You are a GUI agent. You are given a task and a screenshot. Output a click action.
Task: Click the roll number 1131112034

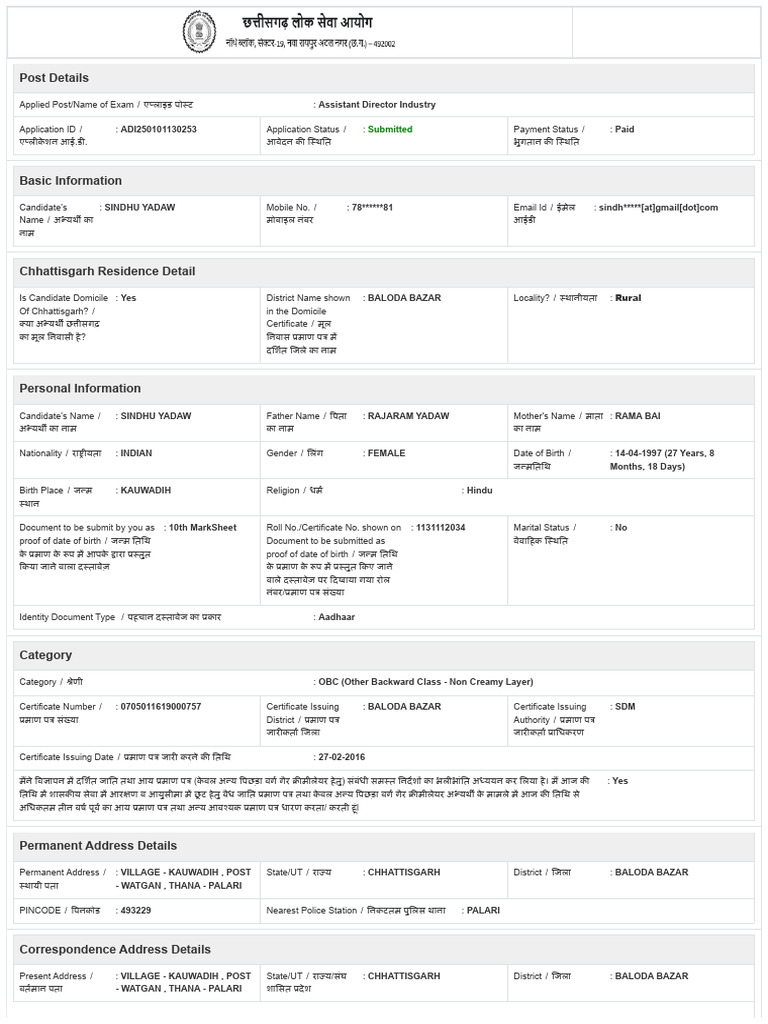441,528
